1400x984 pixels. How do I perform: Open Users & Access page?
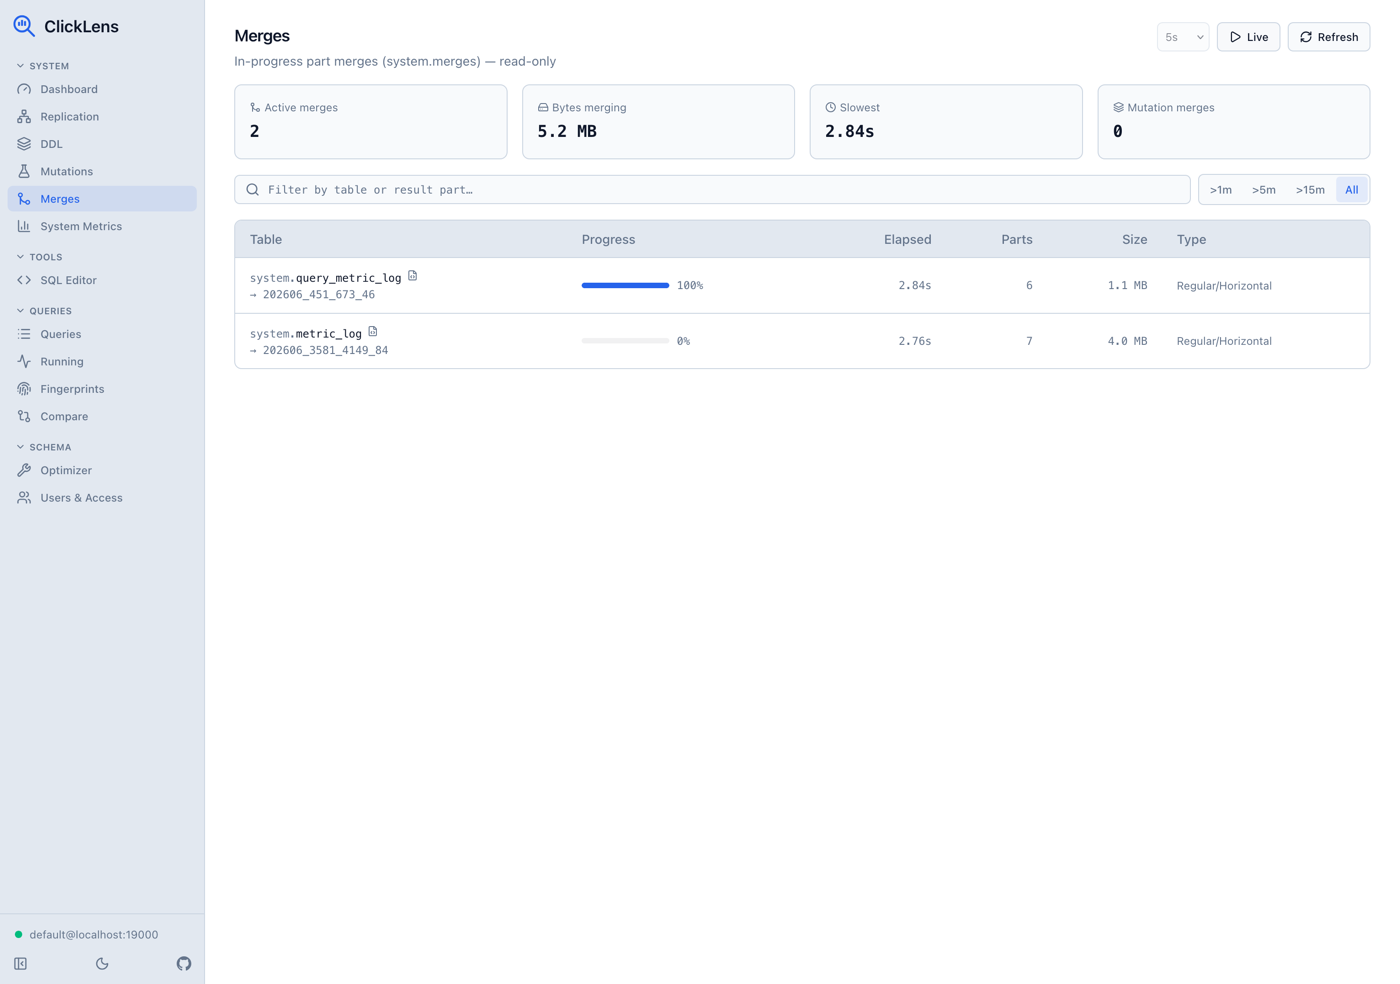pyautogui.click(x=102, y=497)
